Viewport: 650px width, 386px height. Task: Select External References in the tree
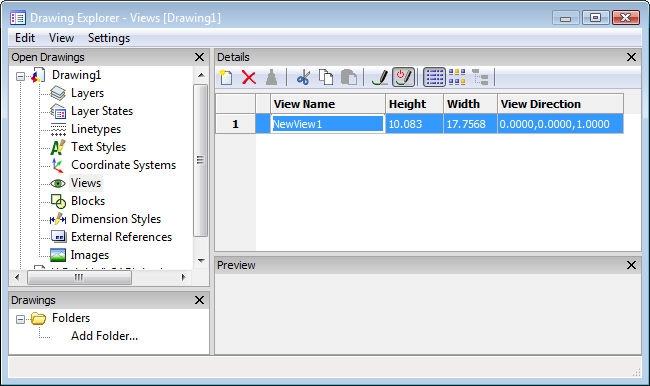coord(121,237)
